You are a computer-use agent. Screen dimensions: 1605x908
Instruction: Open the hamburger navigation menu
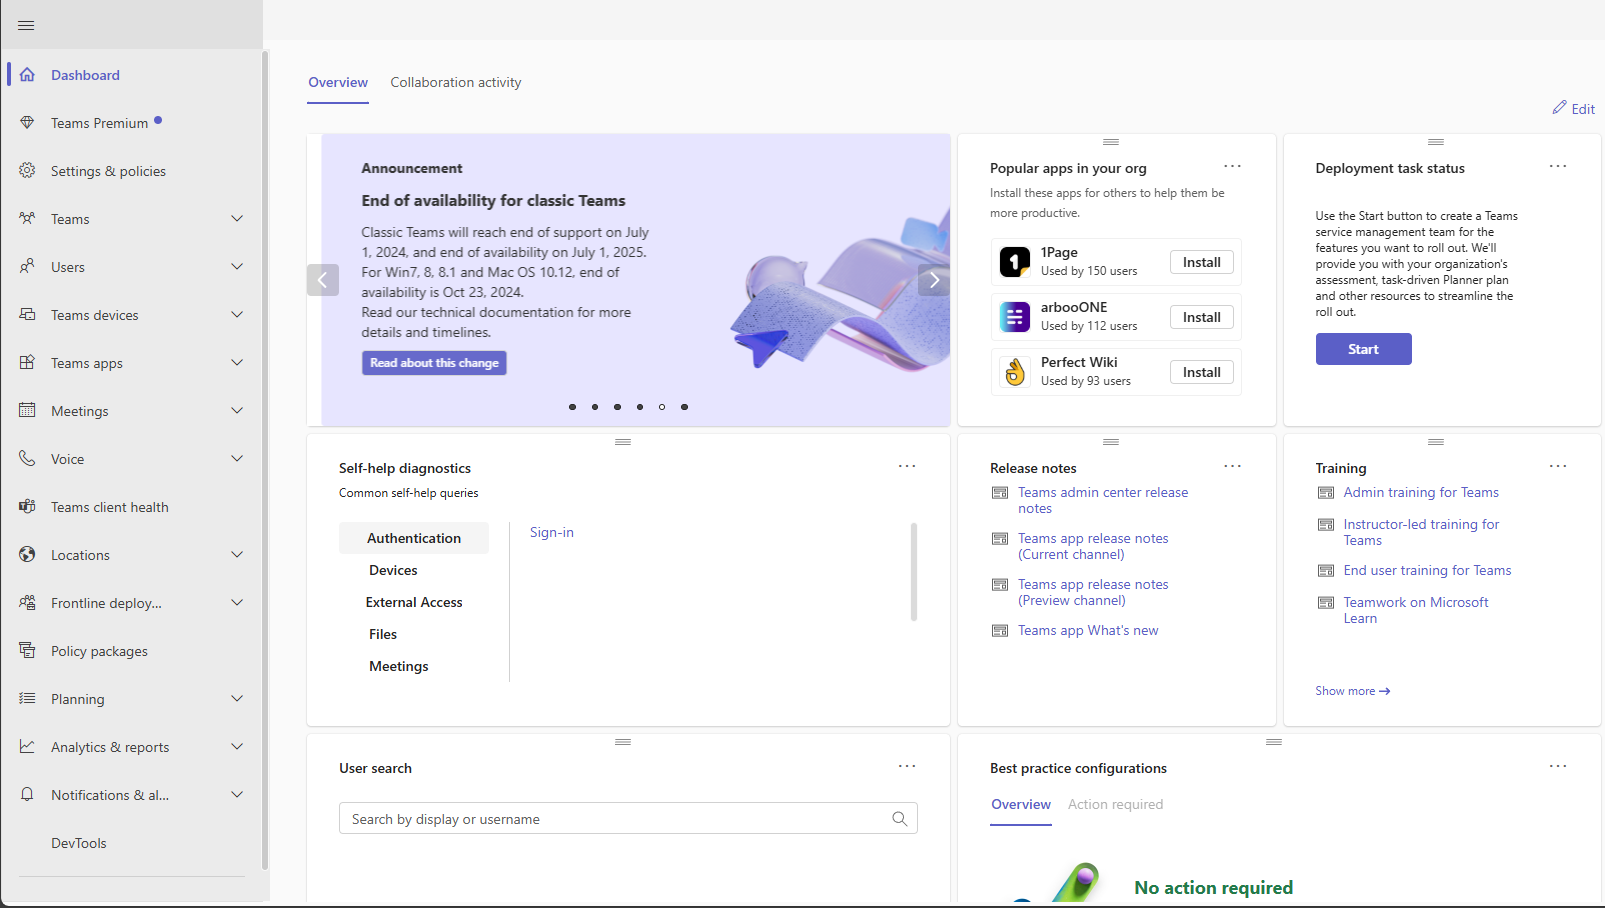coord(26,25)
